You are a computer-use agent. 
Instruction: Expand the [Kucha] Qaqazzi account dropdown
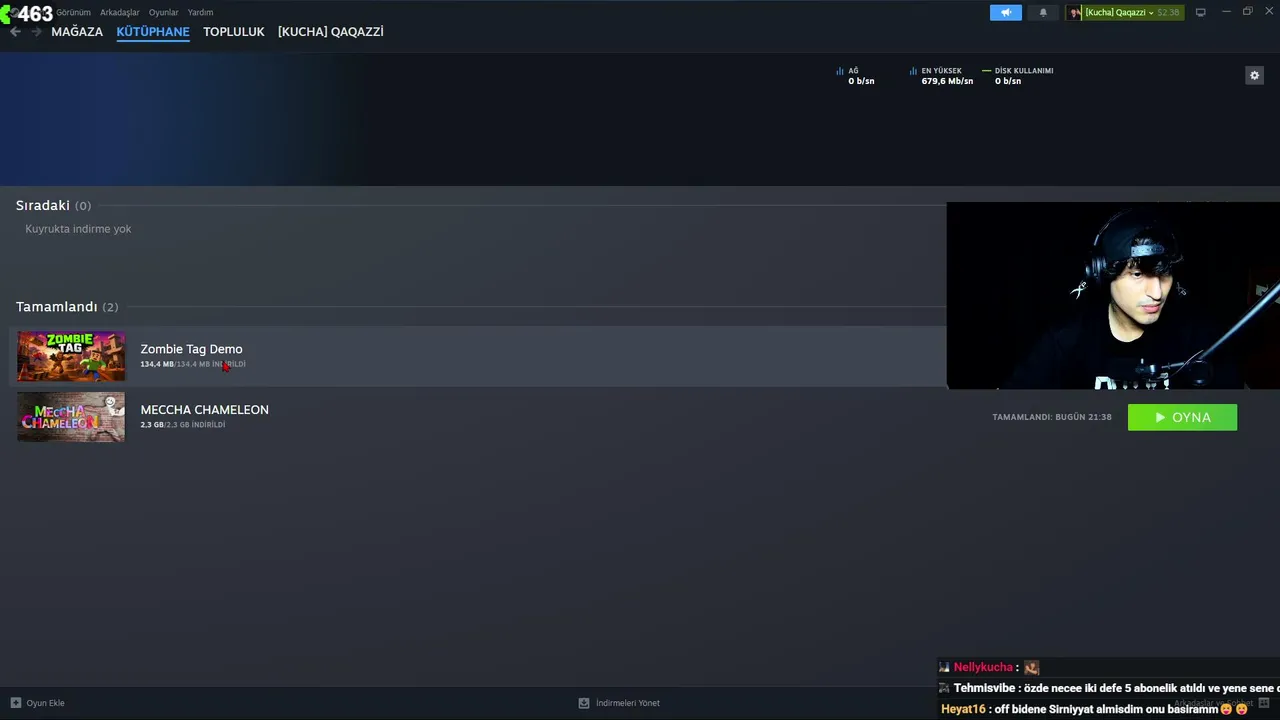pyautogui.click(x=1119, y=12)
